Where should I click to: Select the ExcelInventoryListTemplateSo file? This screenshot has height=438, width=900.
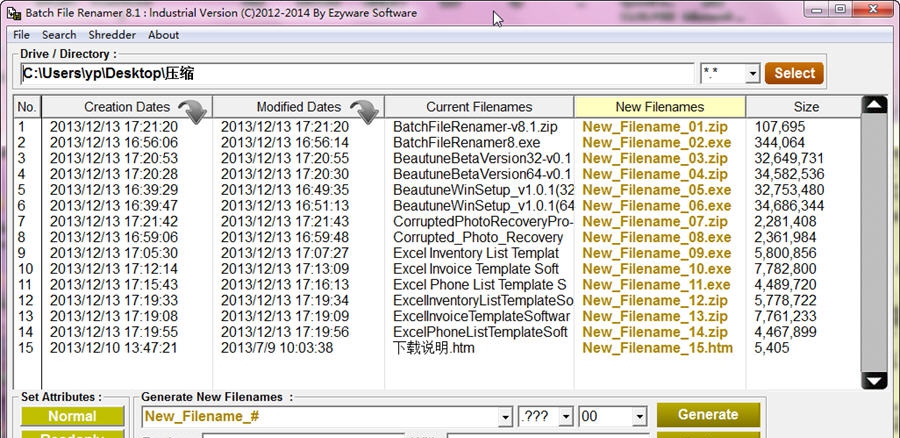click(x=483, y=300)
